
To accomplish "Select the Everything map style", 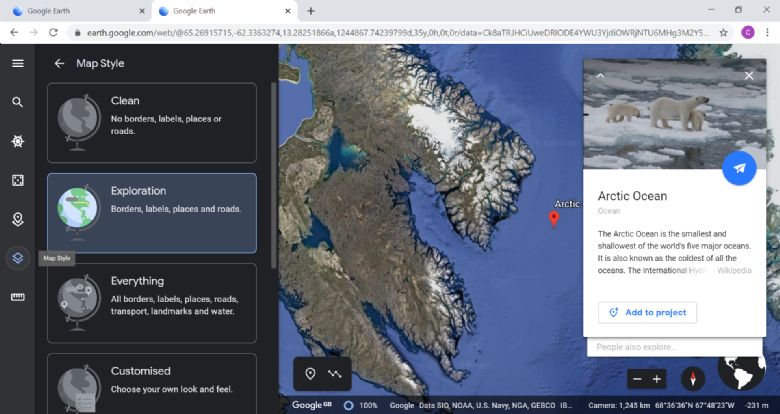I will point(152,303).
